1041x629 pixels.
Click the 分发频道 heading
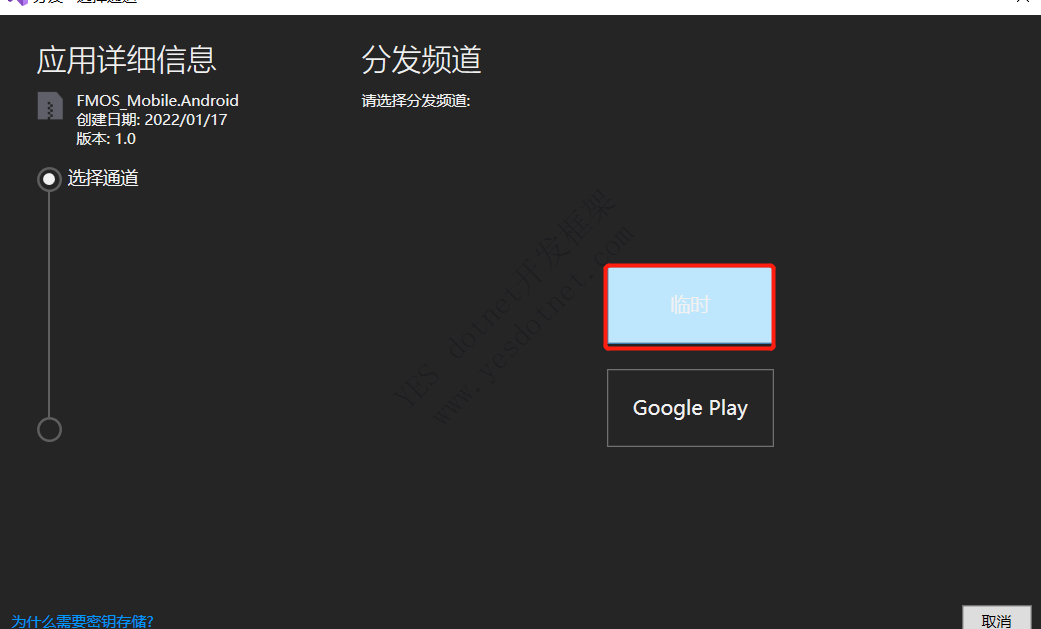coord(421,60)
